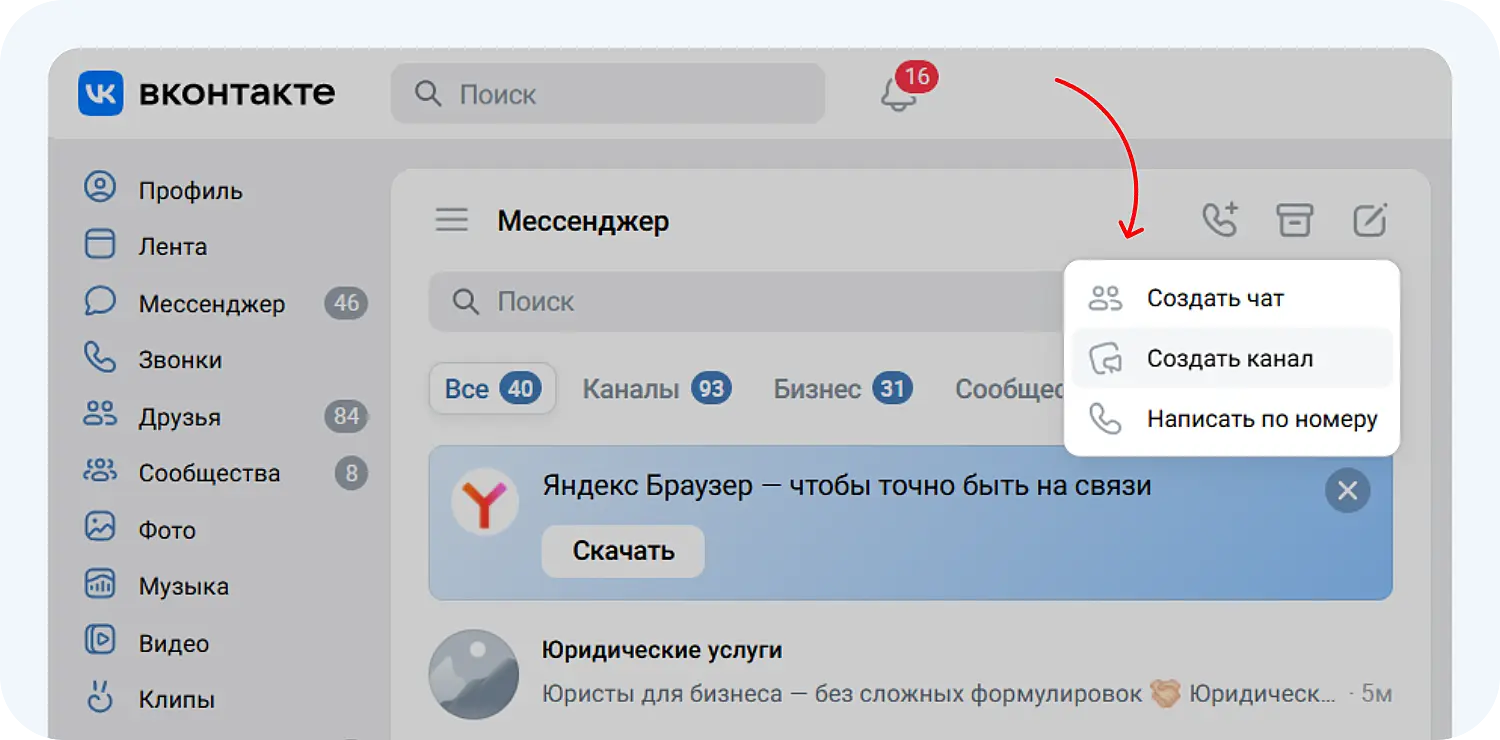Screen dimensions: 1500x740
Task: Open the chat archive box icon
Action: pos(1295,220)
